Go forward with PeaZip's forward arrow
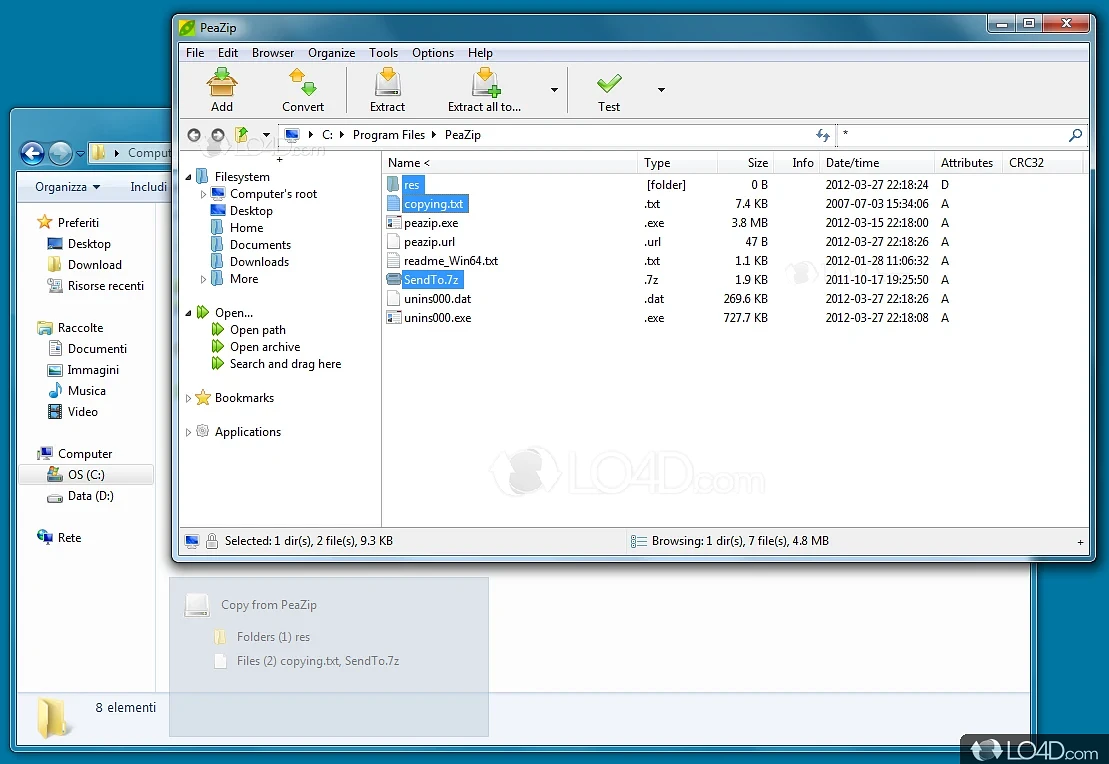The image size is (1109, 764). tap(218, 134)
